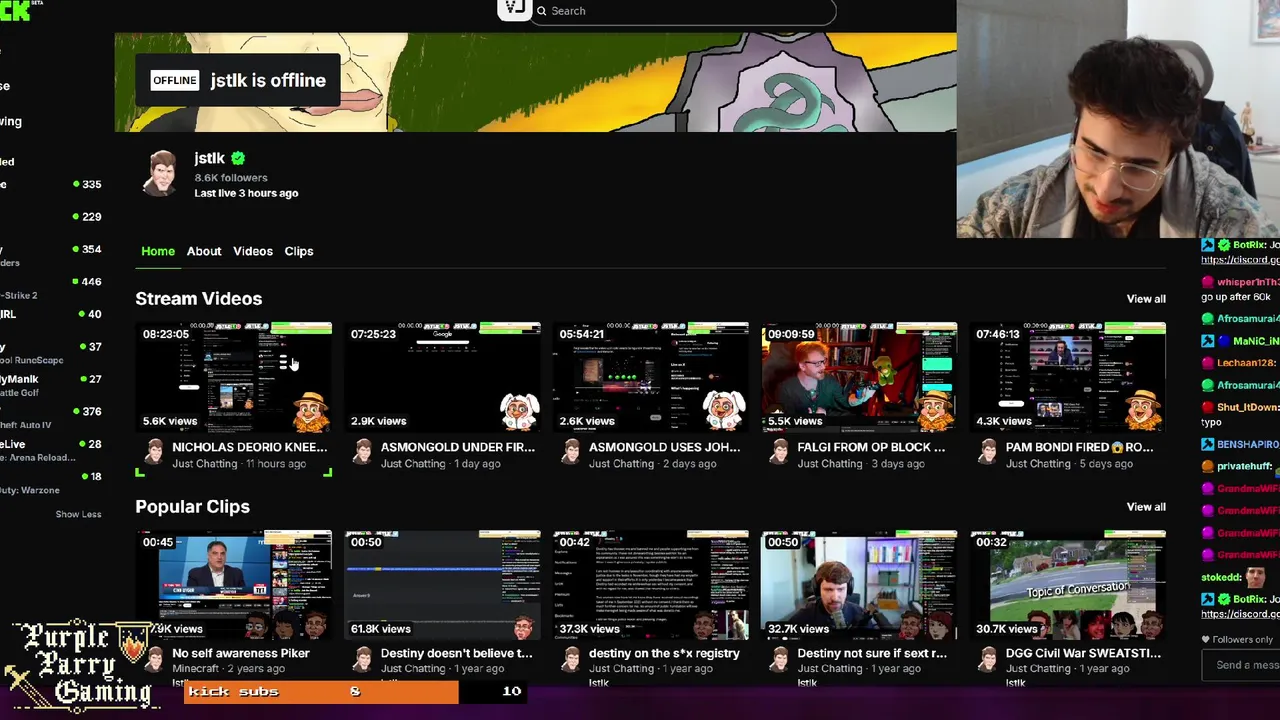Screen dimensions: 1280x720
Task: View all Popular Clips
Action: coord(1146,507)
